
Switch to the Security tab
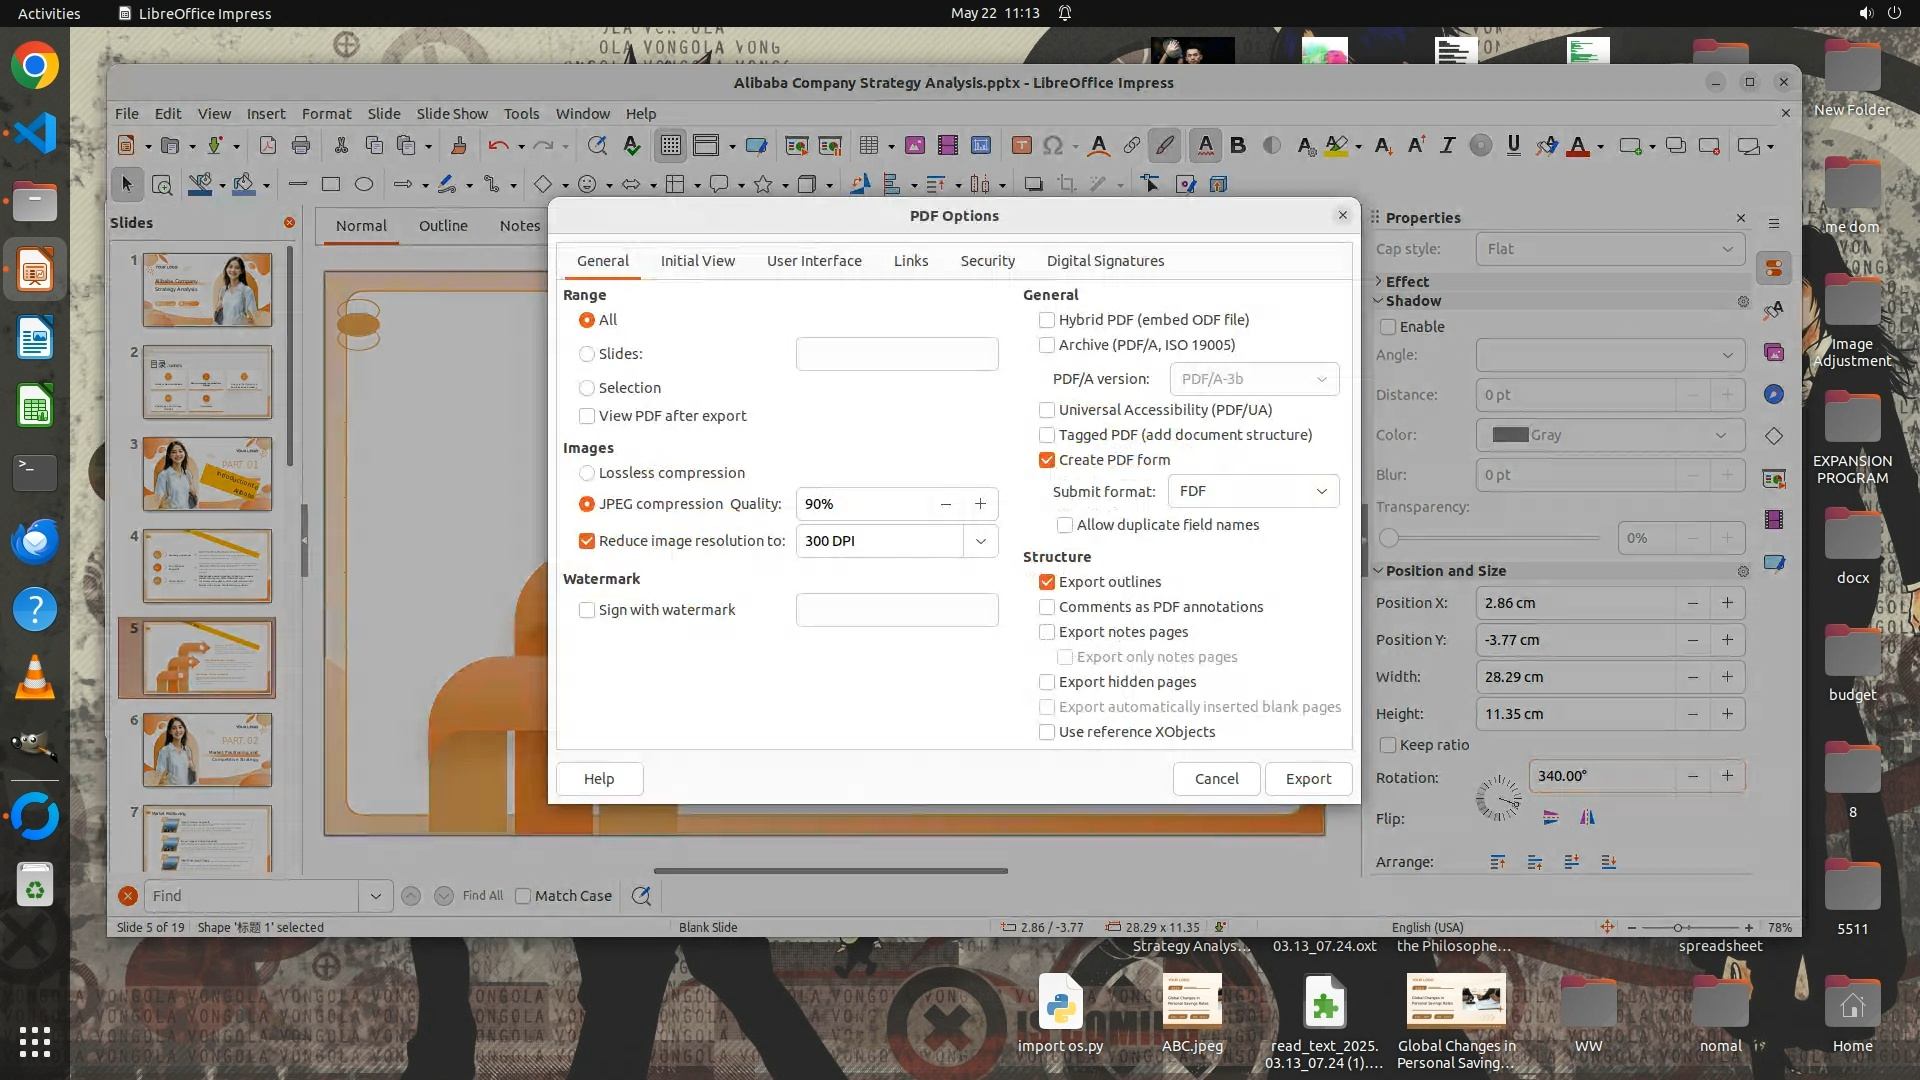[x=987, y=261]
